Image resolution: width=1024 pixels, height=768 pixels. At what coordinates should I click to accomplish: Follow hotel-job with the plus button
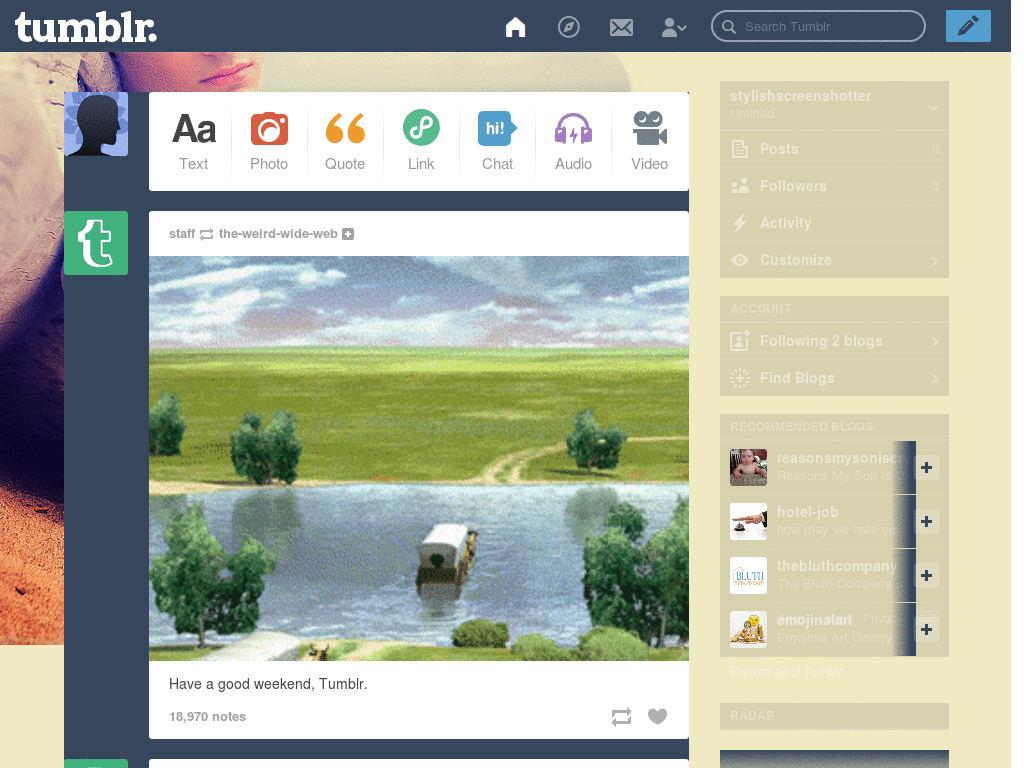(926, 521)
